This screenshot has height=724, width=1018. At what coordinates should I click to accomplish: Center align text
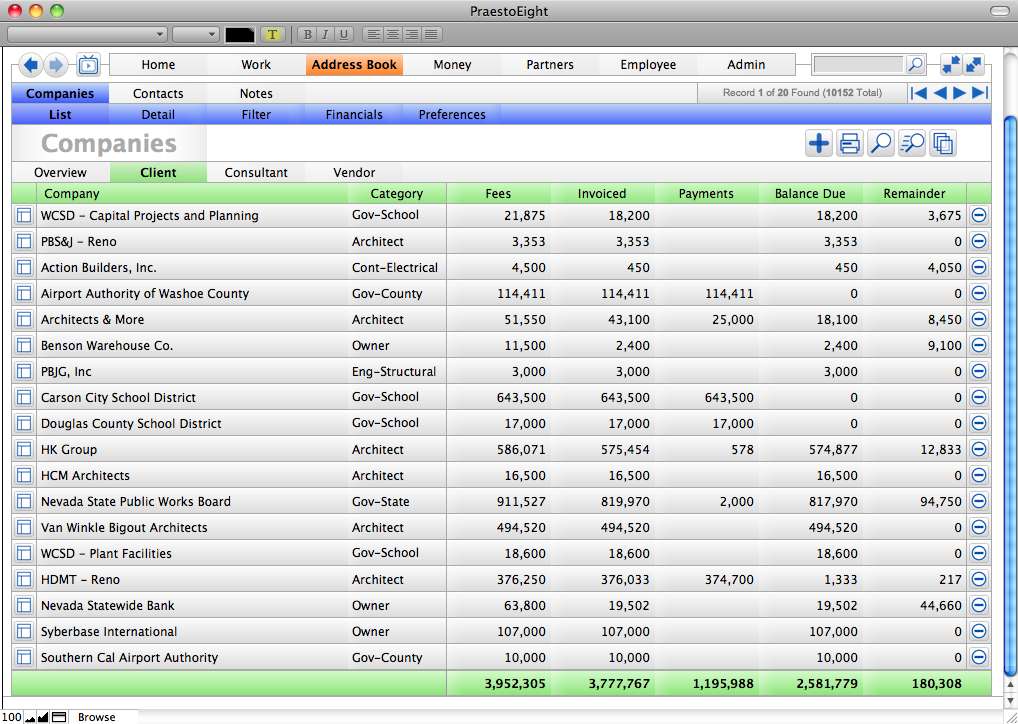[x=393, y=34]
